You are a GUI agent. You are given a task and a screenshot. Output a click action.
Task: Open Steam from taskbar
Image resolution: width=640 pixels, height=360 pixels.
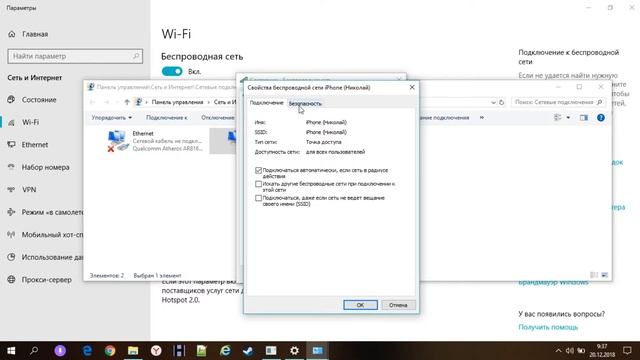click(248, 351)
